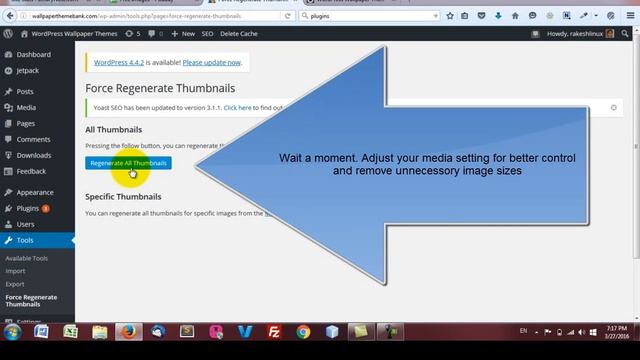This screenshot has height=360, width=640.
Task: Open WordPress Wallpaper Themes site link
Action: click(x=69, y=34)
